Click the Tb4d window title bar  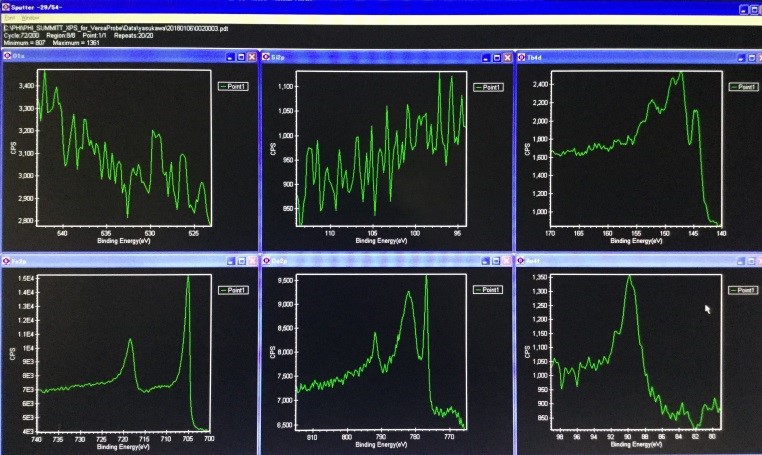(x=620, y=57)
